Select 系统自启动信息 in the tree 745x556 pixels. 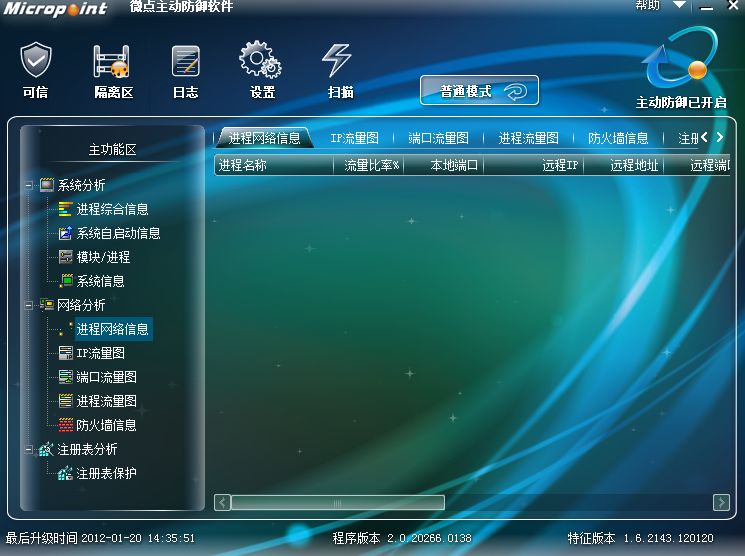tap(118, 233)
